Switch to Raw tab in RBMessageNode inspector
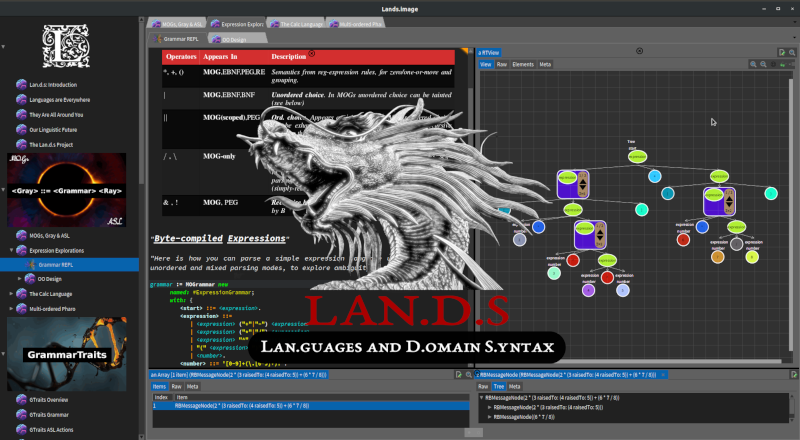This screenshot has height=440, width=800. click(483, 386)
